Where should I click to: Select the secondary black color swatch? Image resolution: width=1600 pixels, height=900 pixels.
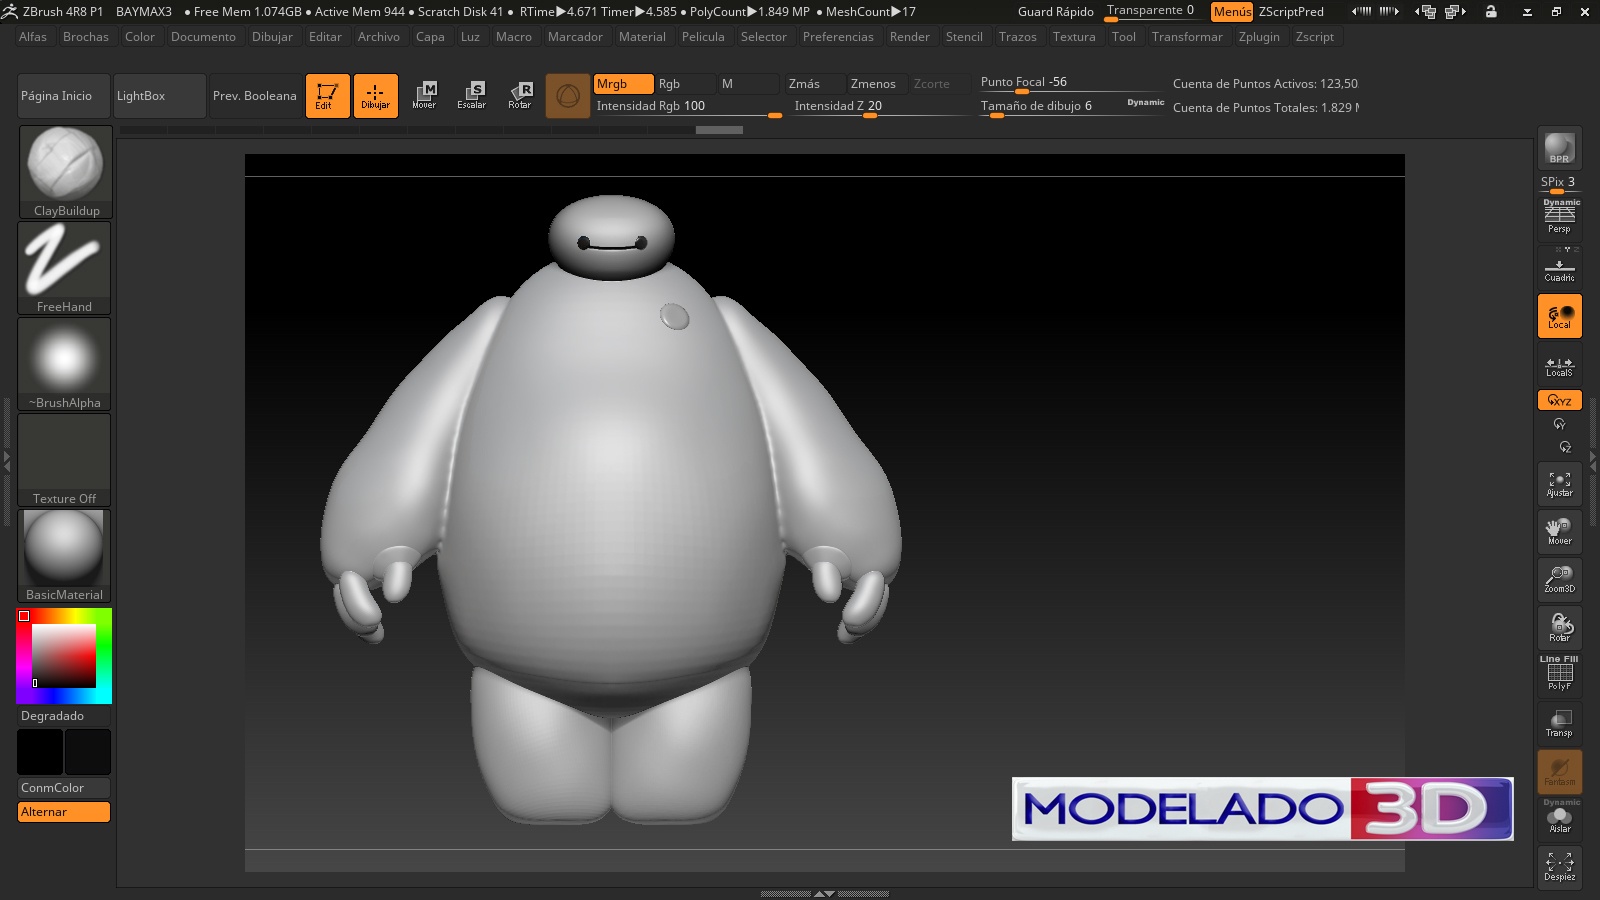(40, 752)
